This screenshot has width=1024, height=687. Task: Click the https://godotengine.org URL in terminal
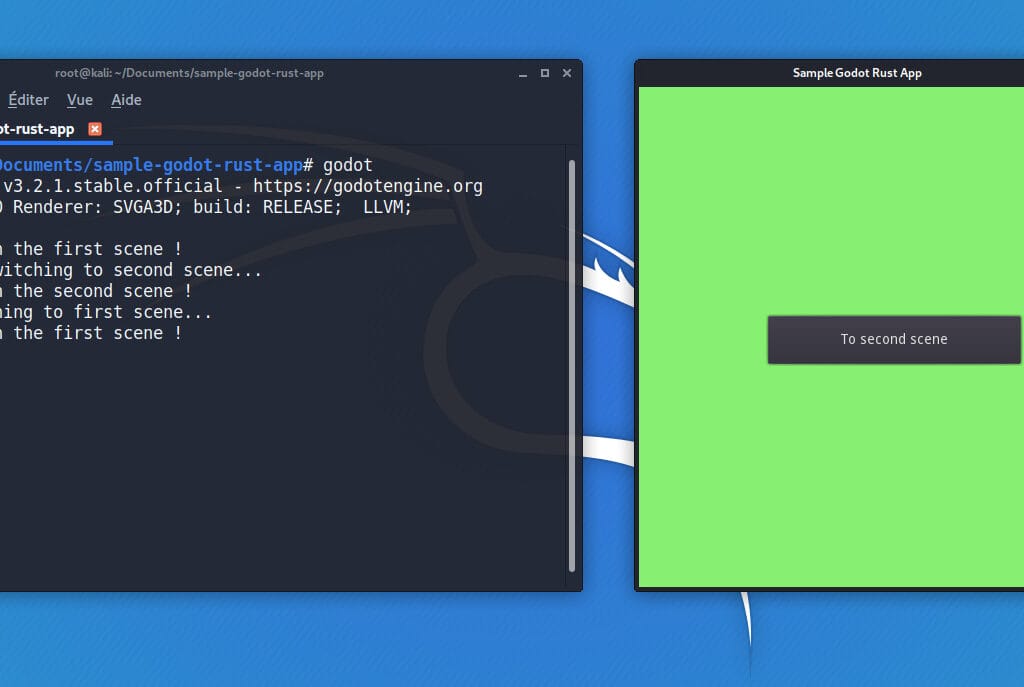pyautogui.click(x=368, y=186)
